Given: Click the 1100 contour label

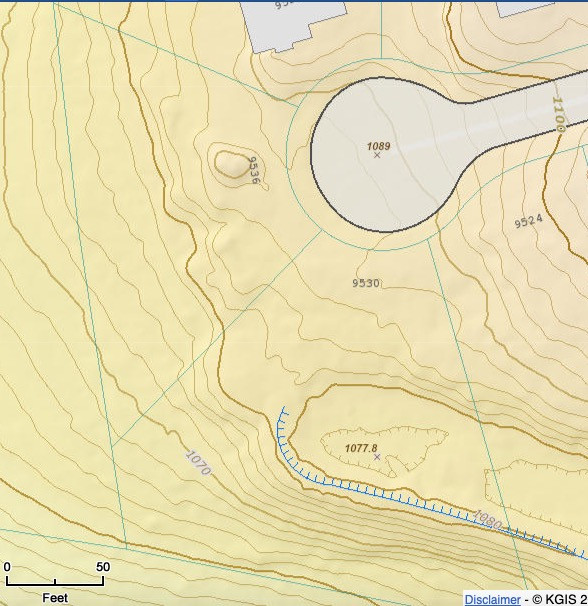Looking at the screenshot, I should [559, 115].
